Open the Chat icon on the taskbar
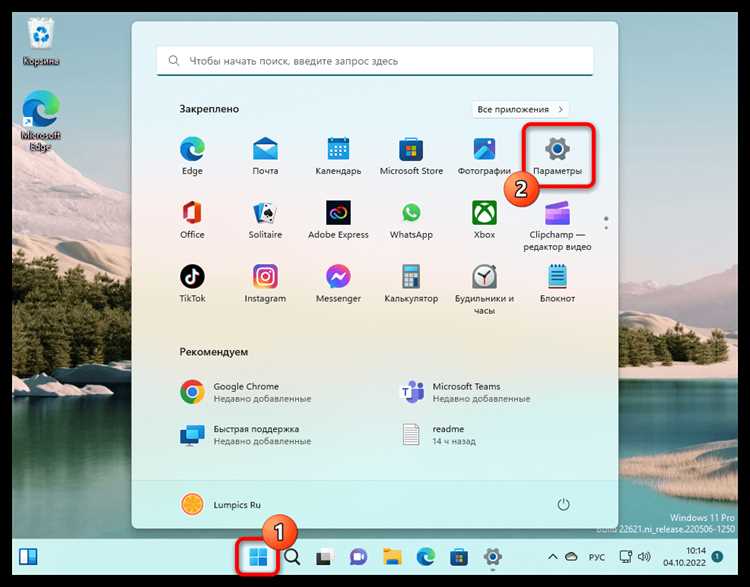 (x=358, y=557)
